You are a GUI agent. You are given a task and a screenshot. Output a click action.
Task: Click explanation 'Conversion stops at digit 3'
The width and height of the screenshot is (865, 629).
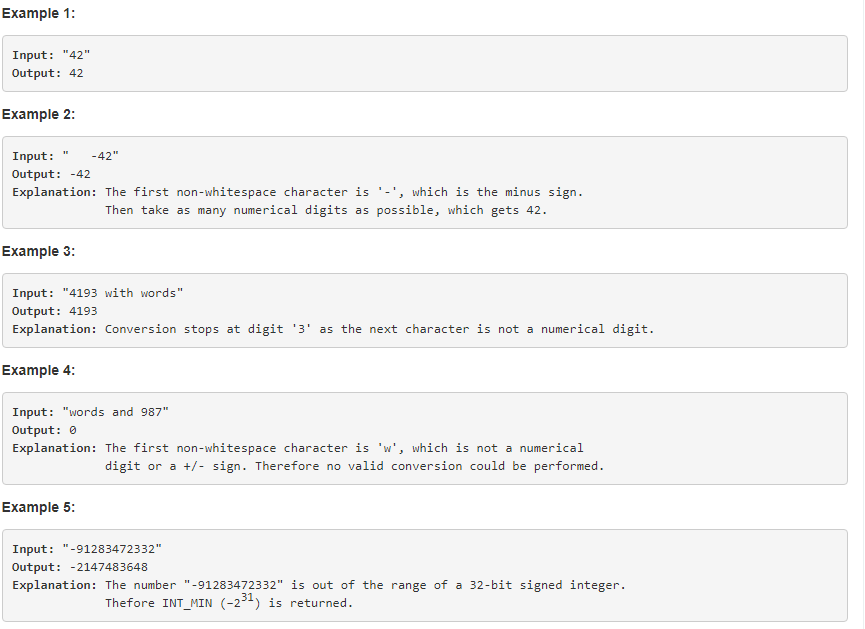point(333,329)
